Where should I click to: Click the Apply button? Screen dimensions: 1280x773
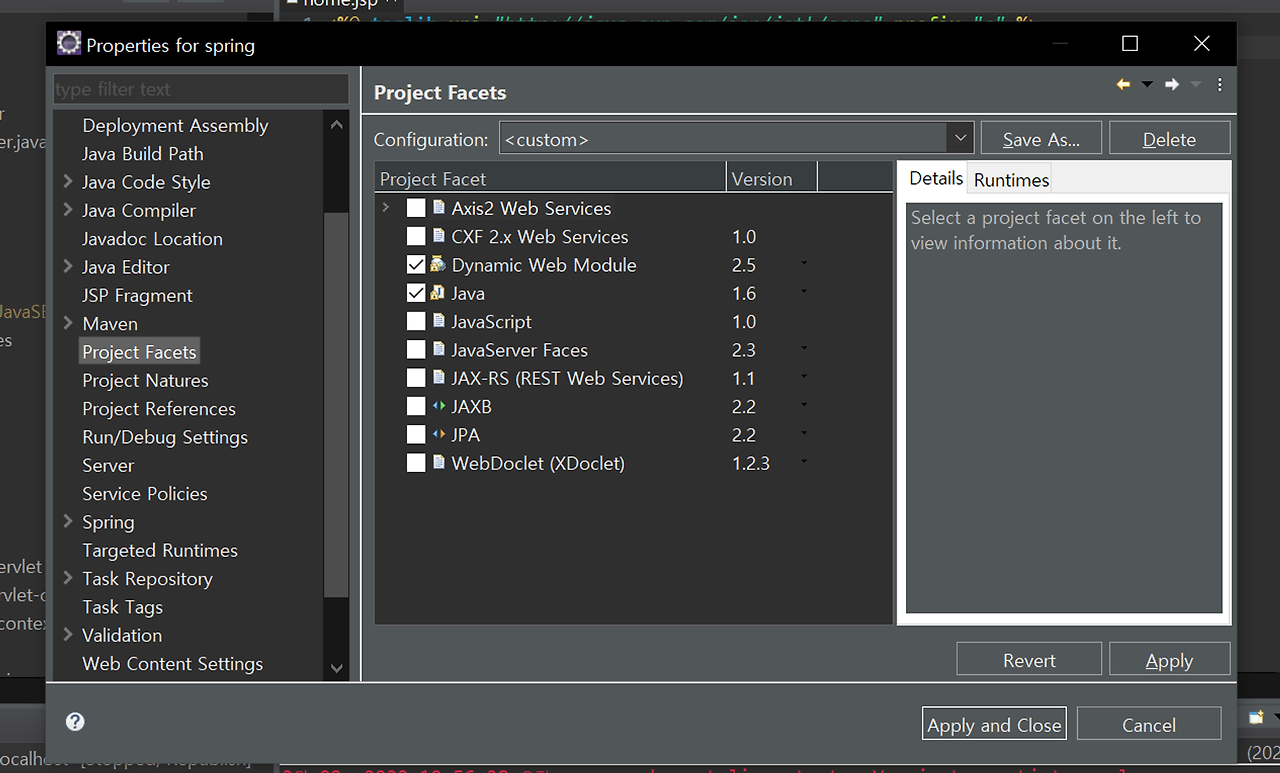(x=1169, y=660)
